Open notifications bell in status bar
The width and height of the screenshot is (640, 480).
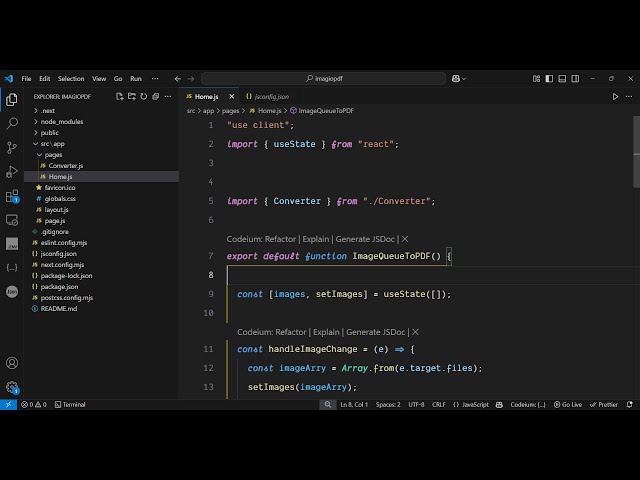tap(630, 404)
